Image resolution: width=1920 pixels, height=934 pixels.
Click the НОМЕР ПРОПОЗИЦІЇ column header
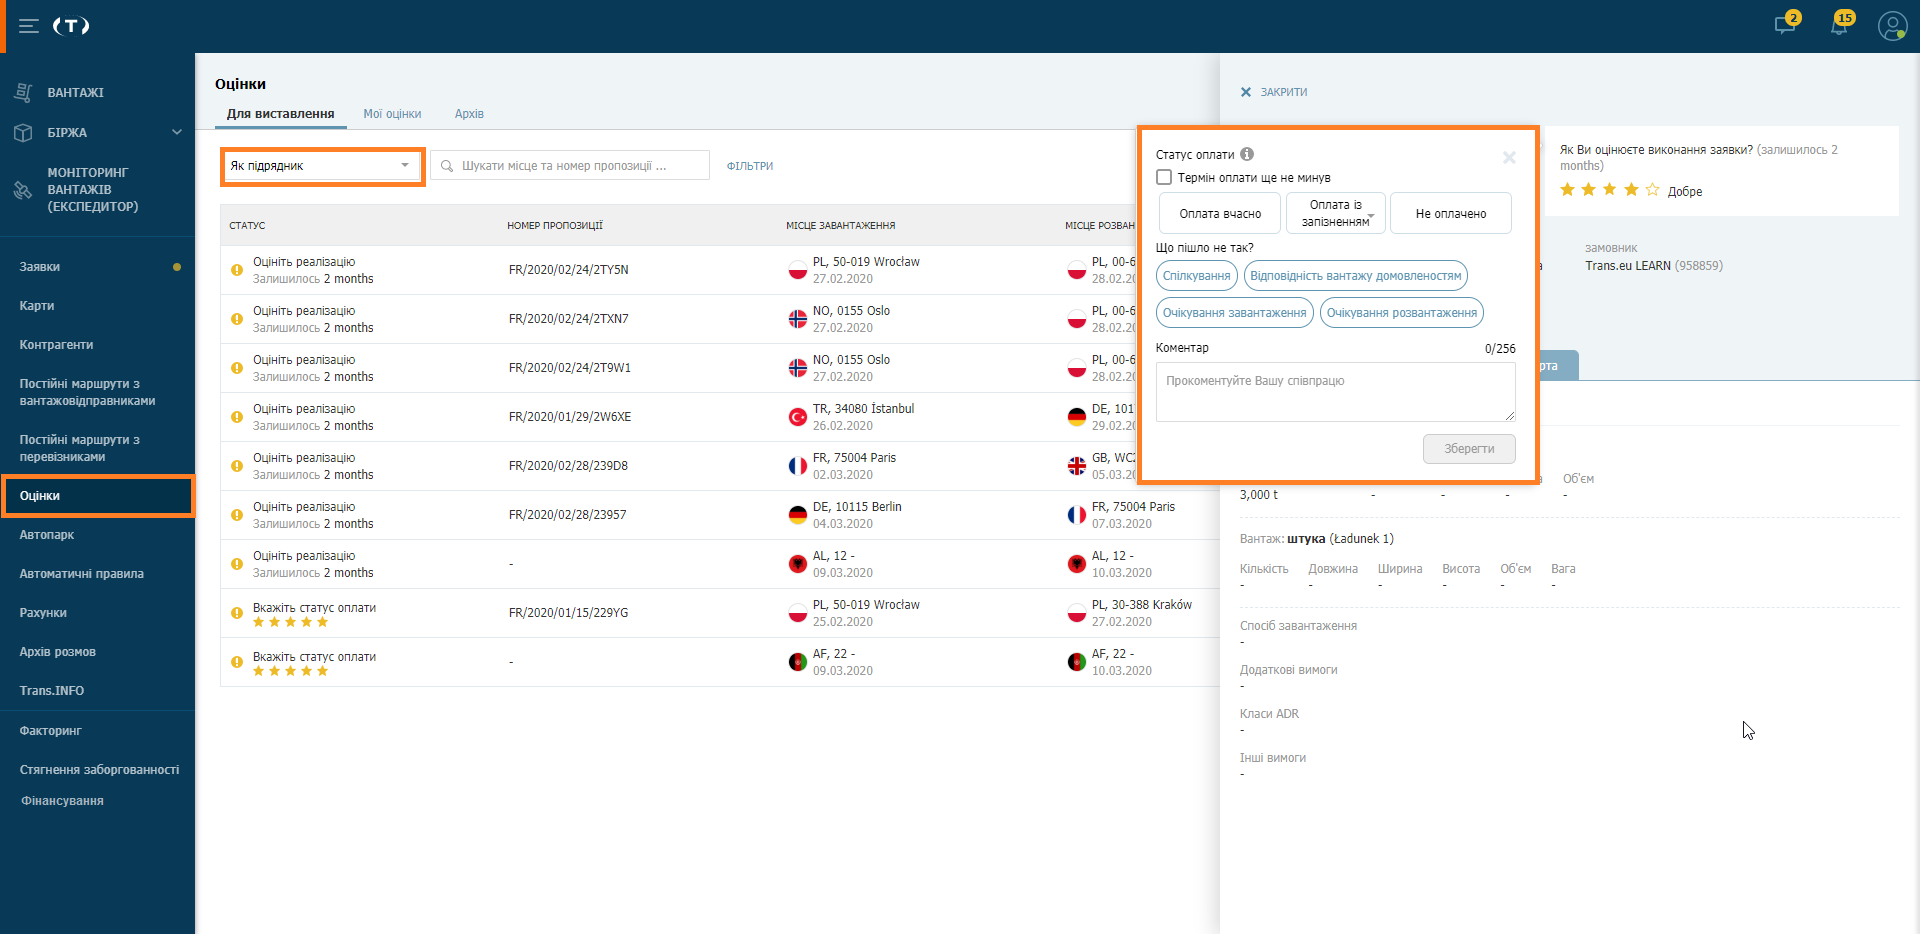555,226
